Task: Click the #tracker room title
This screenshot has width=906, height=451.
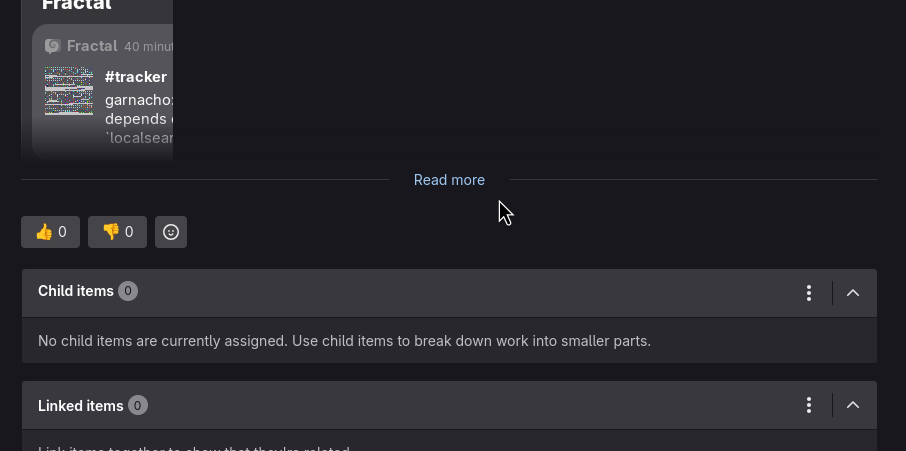Action: pos(135,77)
